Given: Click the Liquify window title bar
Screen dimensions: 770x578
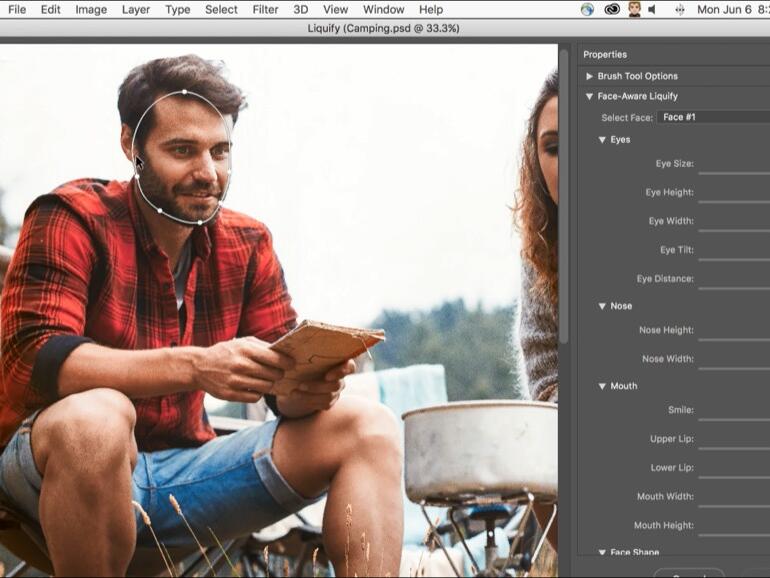Looking at the screenshot, I should [x=384, y=28].
